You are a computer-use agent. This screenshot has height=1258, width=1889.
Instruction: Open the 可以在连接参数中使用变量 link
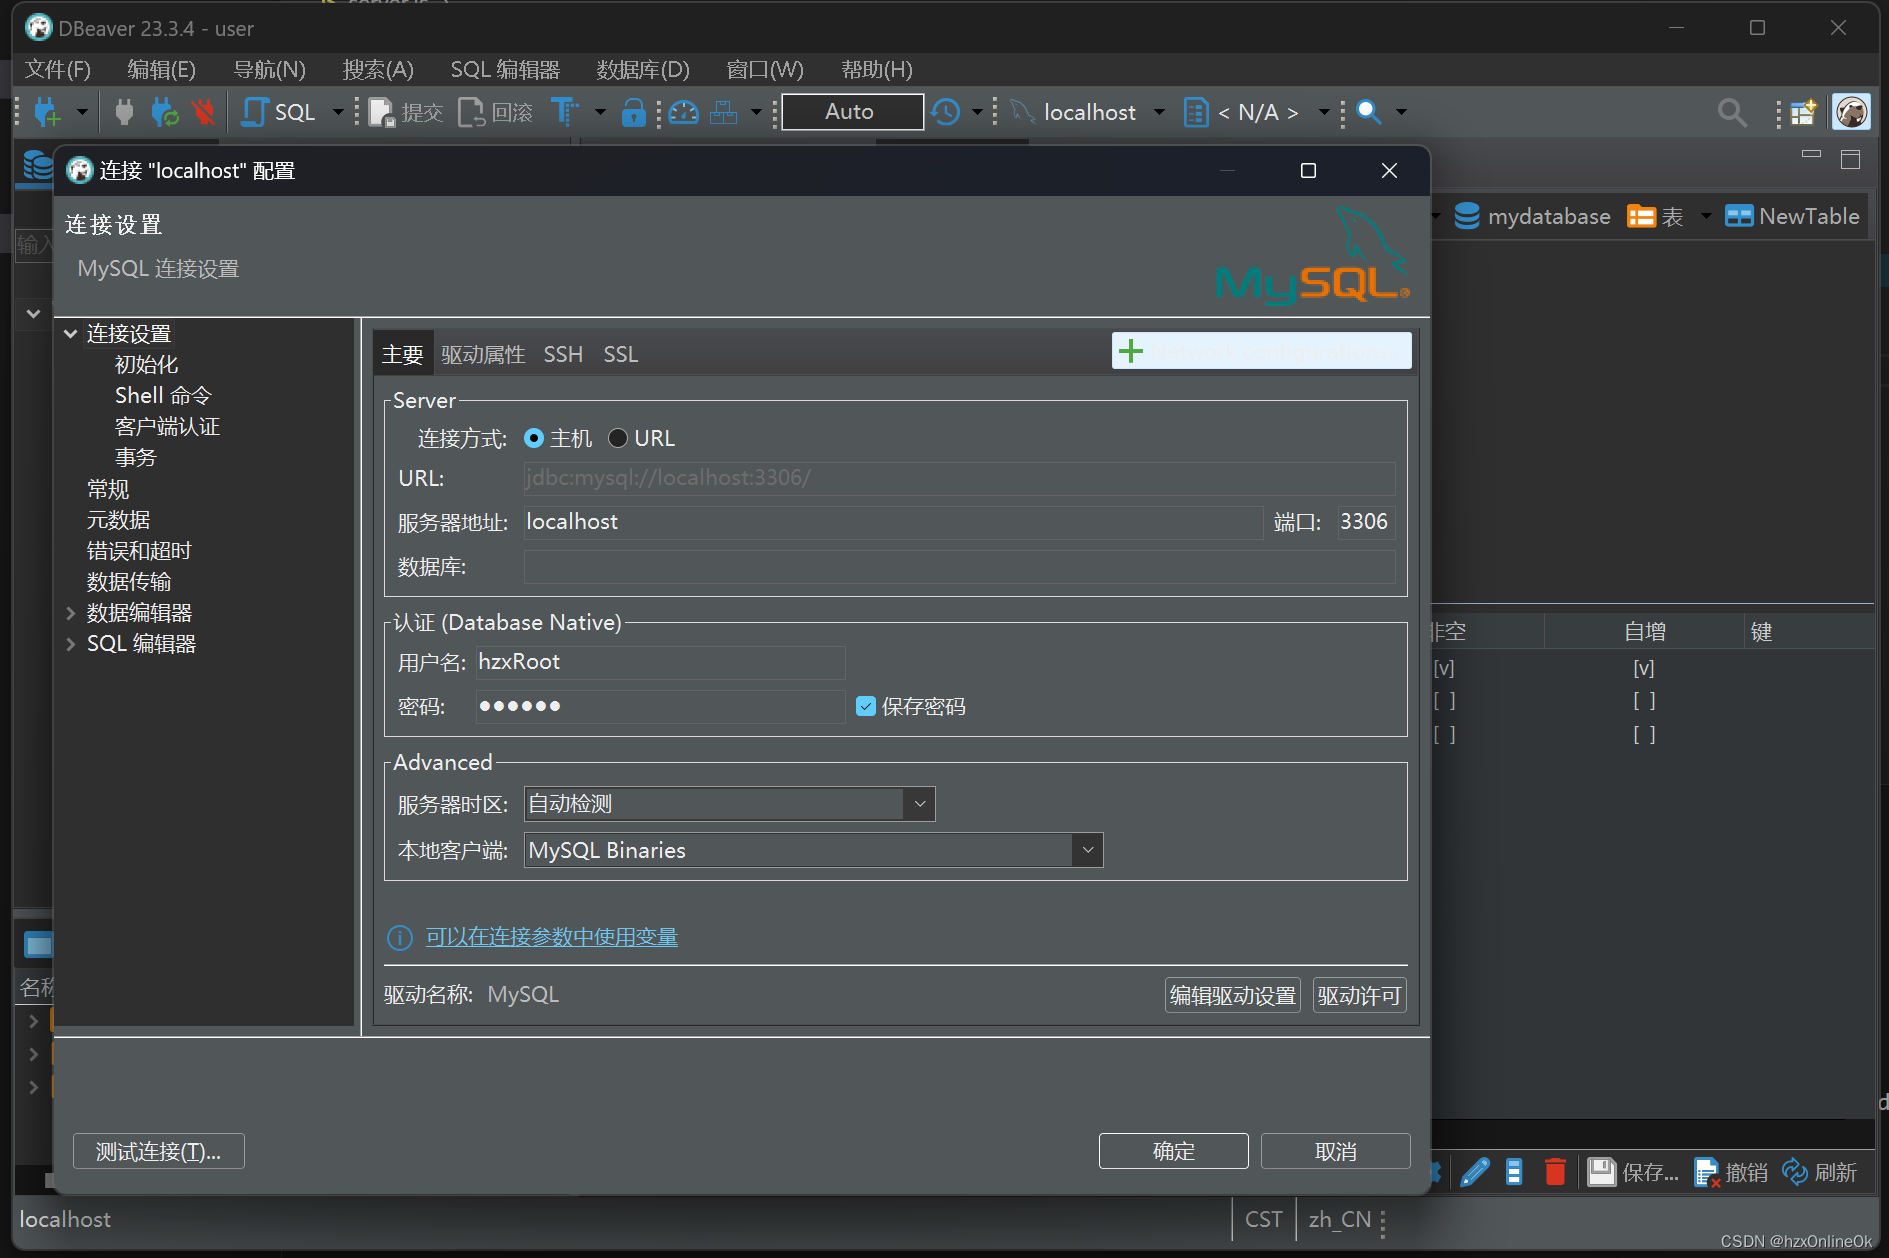552,937
